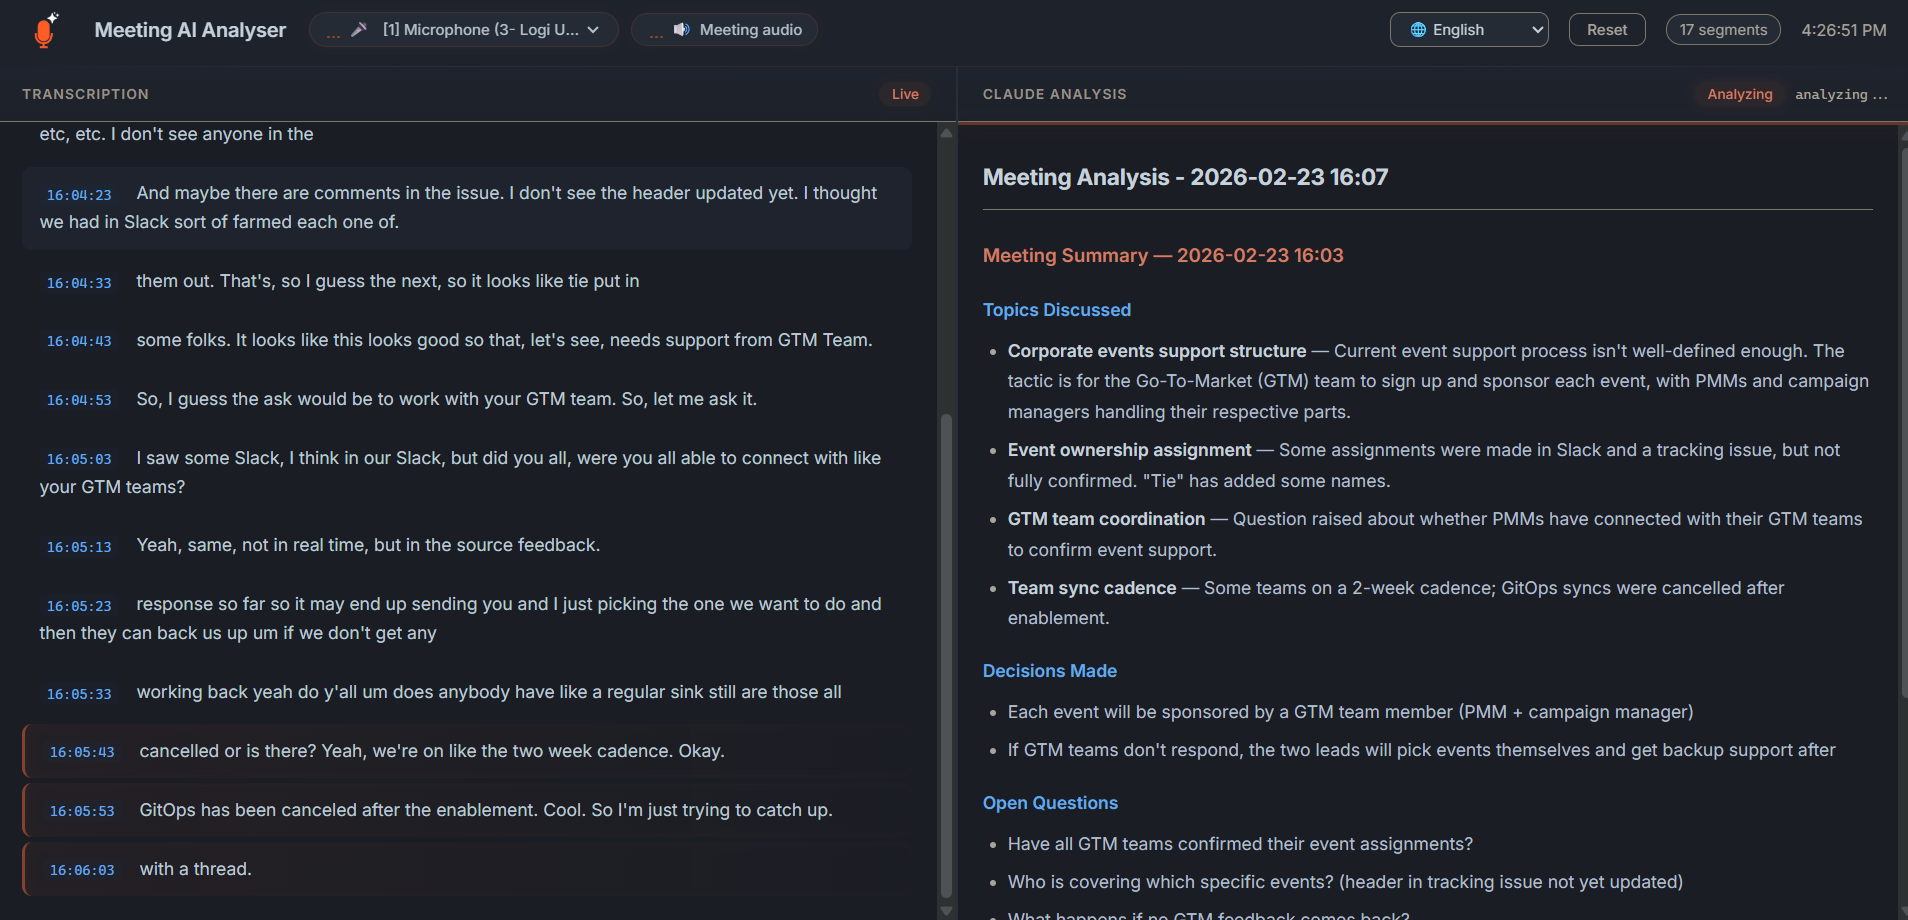Enable Meeting audio capture
Viewport: 1908px width, 920px height.
(724, 29)
